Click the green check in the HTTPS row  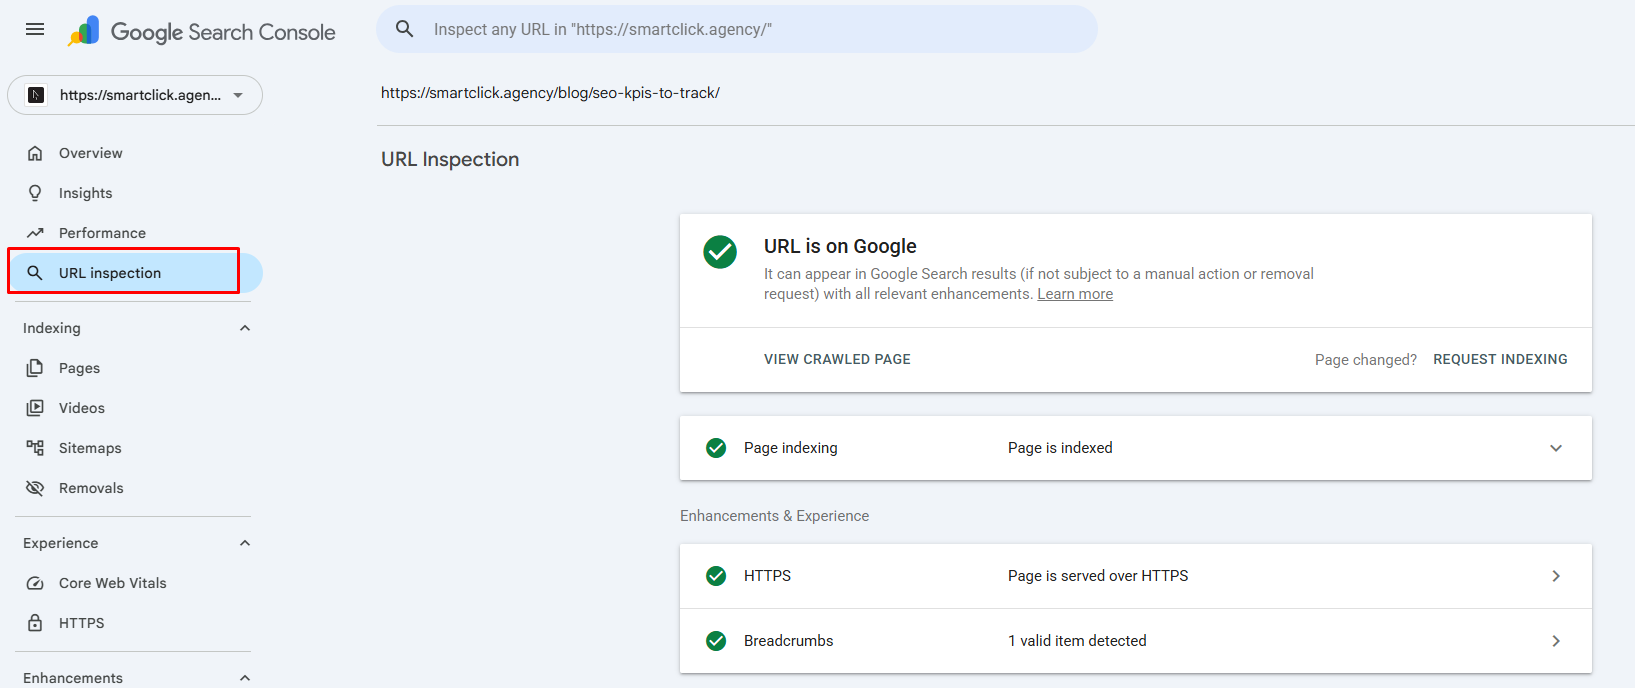pyautogui.click(x=716, y=576)
